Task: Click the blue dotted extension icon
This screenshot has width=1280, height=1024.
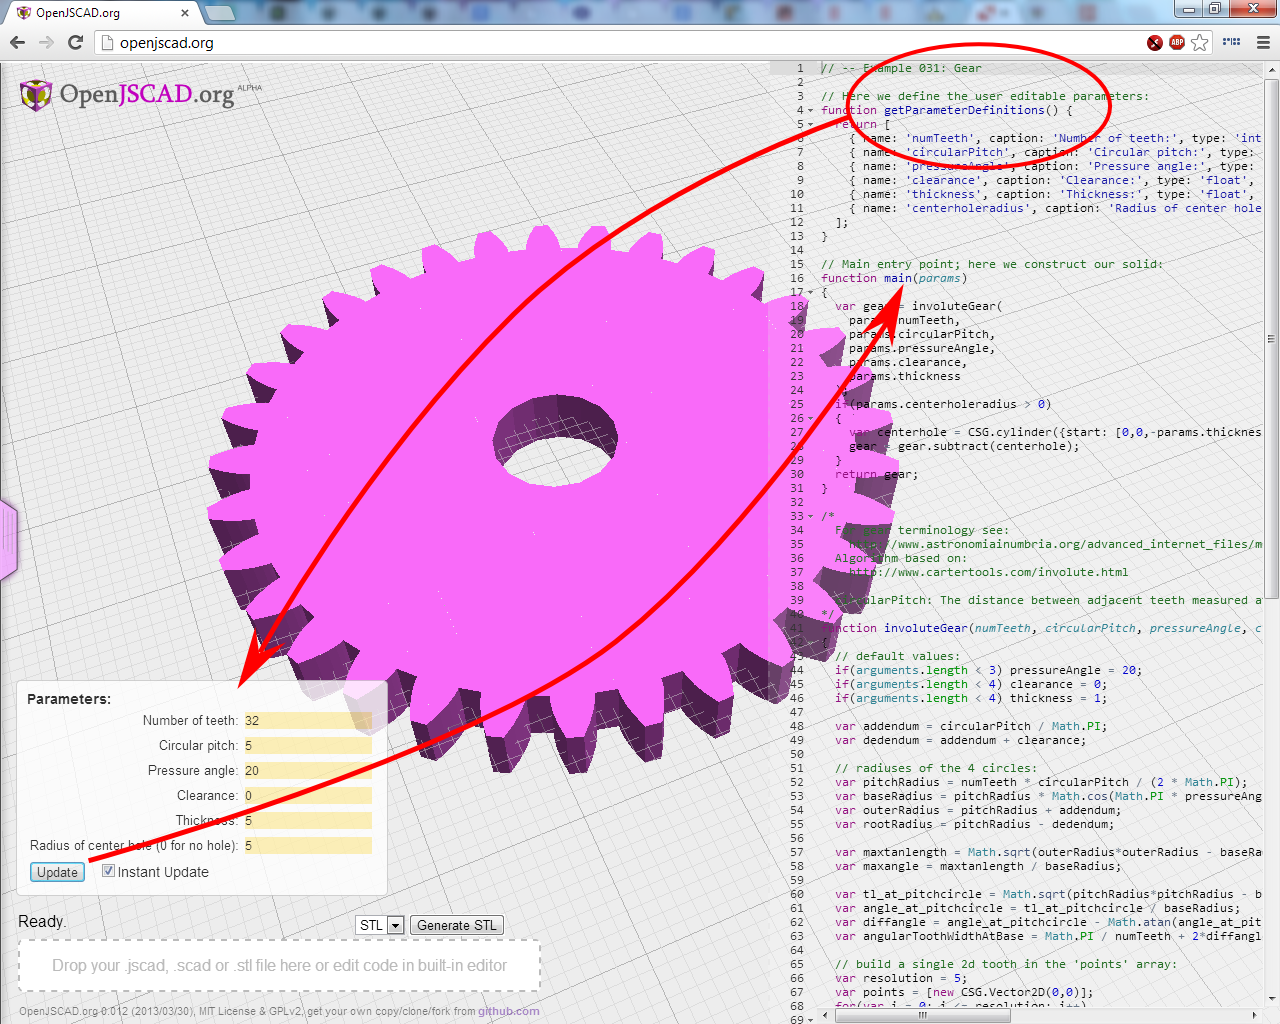Action: pyautogui.click(x=1232, y=42)
